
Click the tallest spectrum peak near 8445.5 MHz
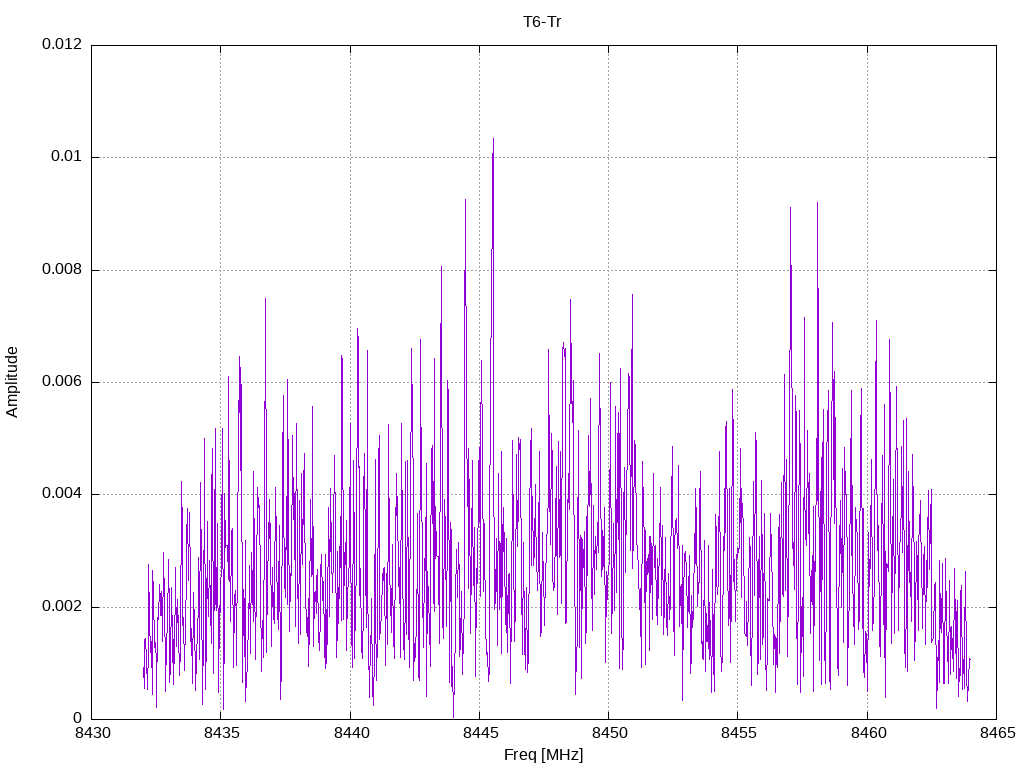coord(493,140)
